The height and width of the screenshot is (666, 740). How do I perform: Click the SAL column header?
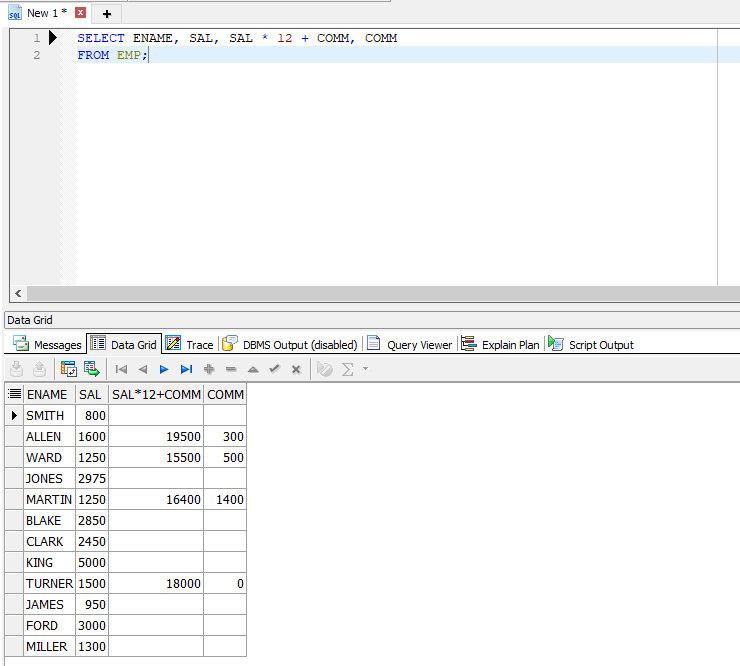92,394
